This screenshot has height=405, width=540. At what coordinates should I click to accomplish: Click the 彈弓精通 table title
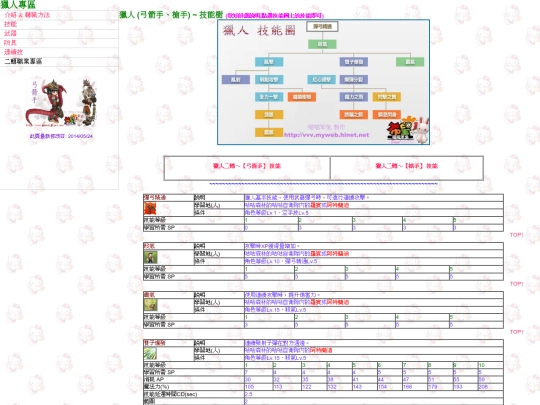click(x=155, y=198)
